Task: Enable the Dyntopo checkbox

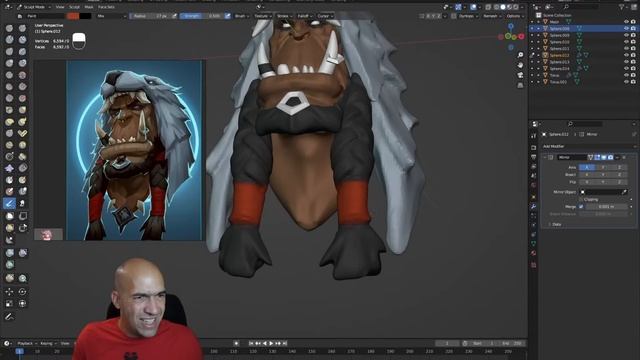Action: 454,16
